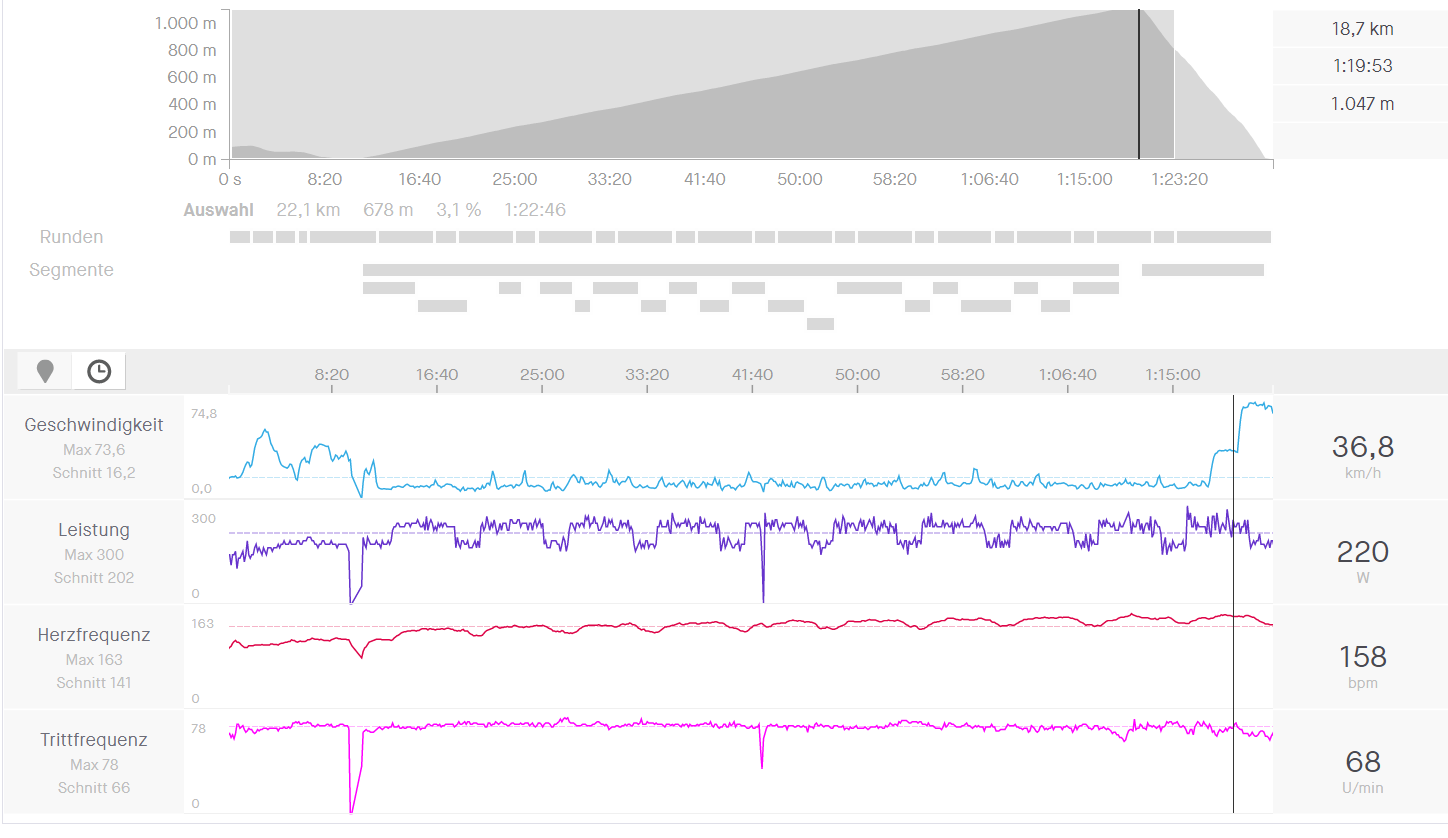Image resolution: width=1448 pixels, height=838 pixels.
Task: Click the 18,7 km distance readout
Action: (1362, 29)
